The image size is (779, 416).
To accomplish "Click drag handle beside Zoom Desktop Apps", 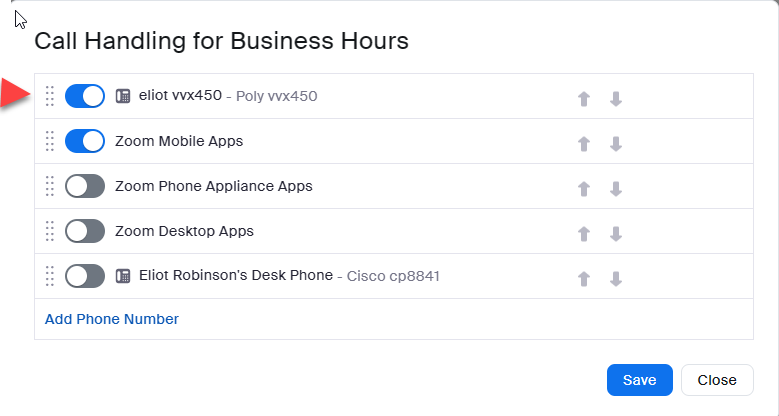I will tap(50, 231).
